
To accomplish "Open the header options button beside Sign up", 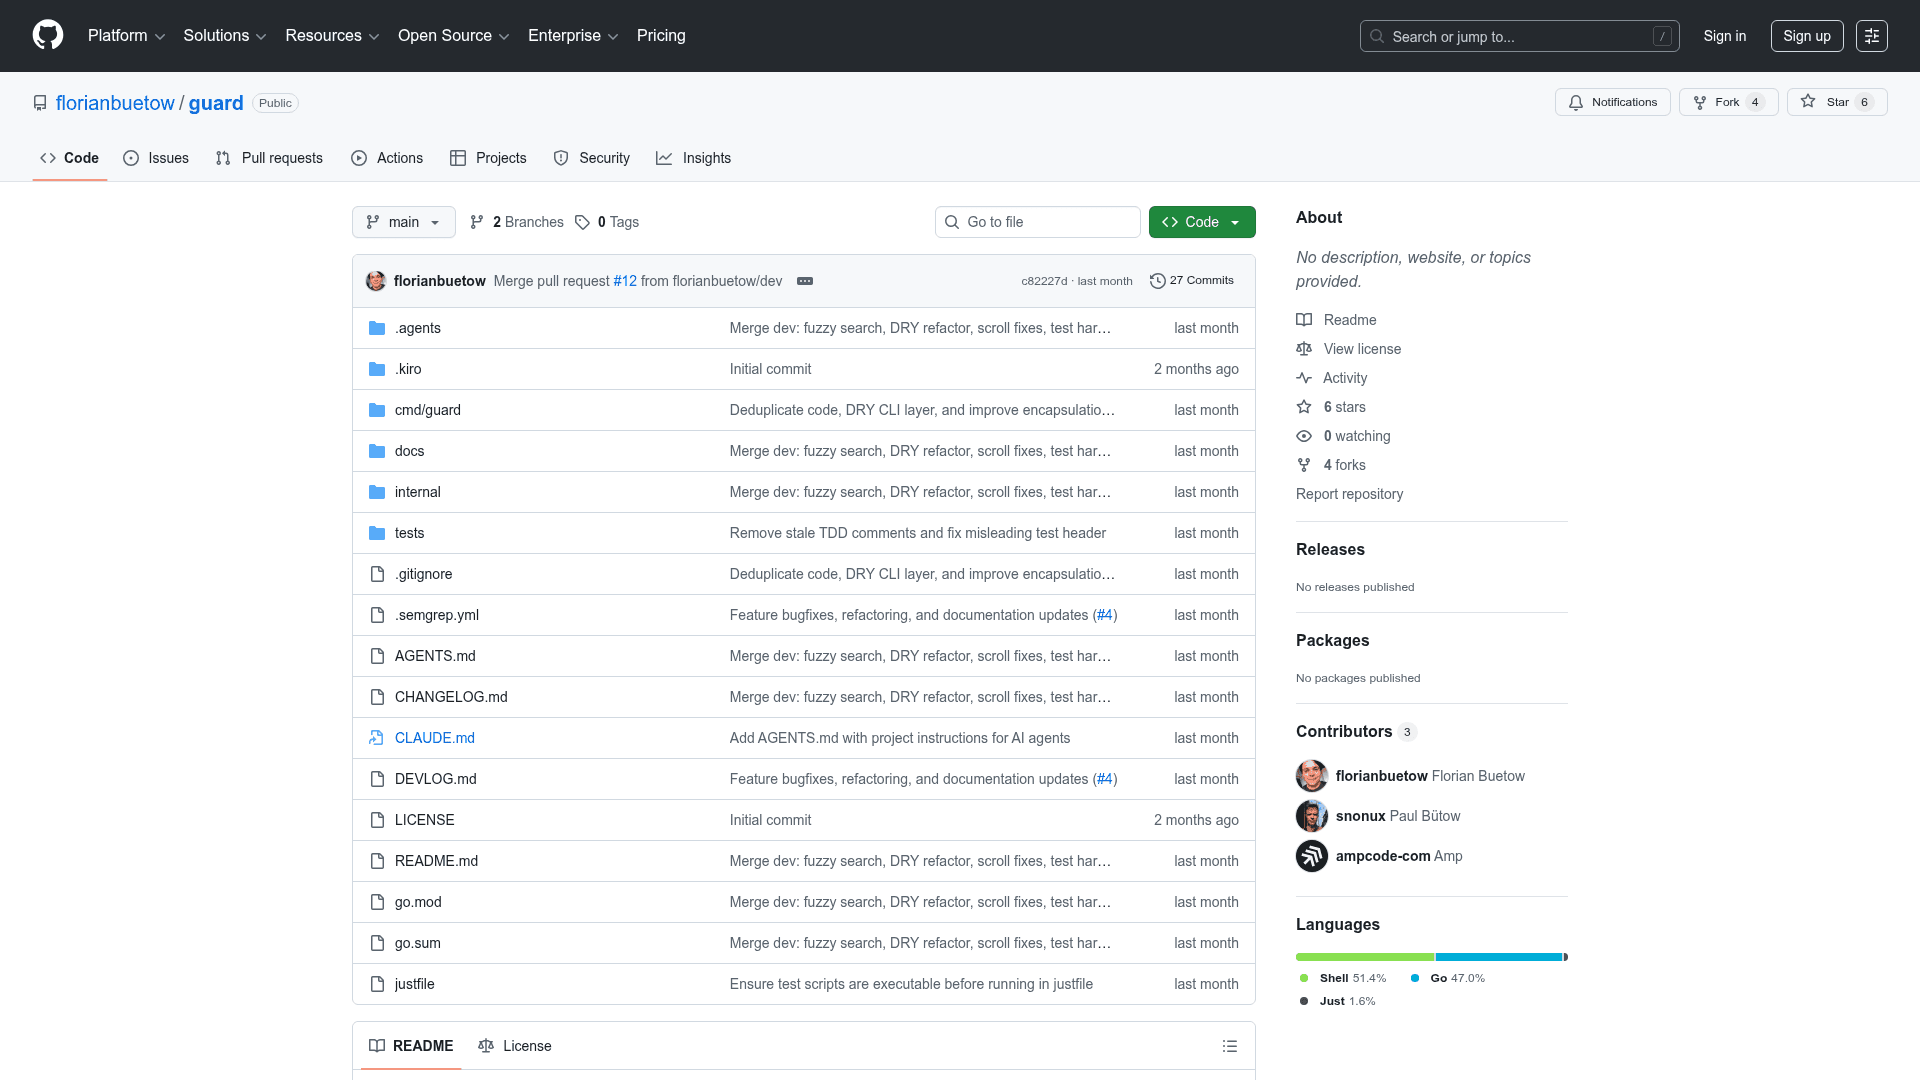I will tap(1871, 36).
